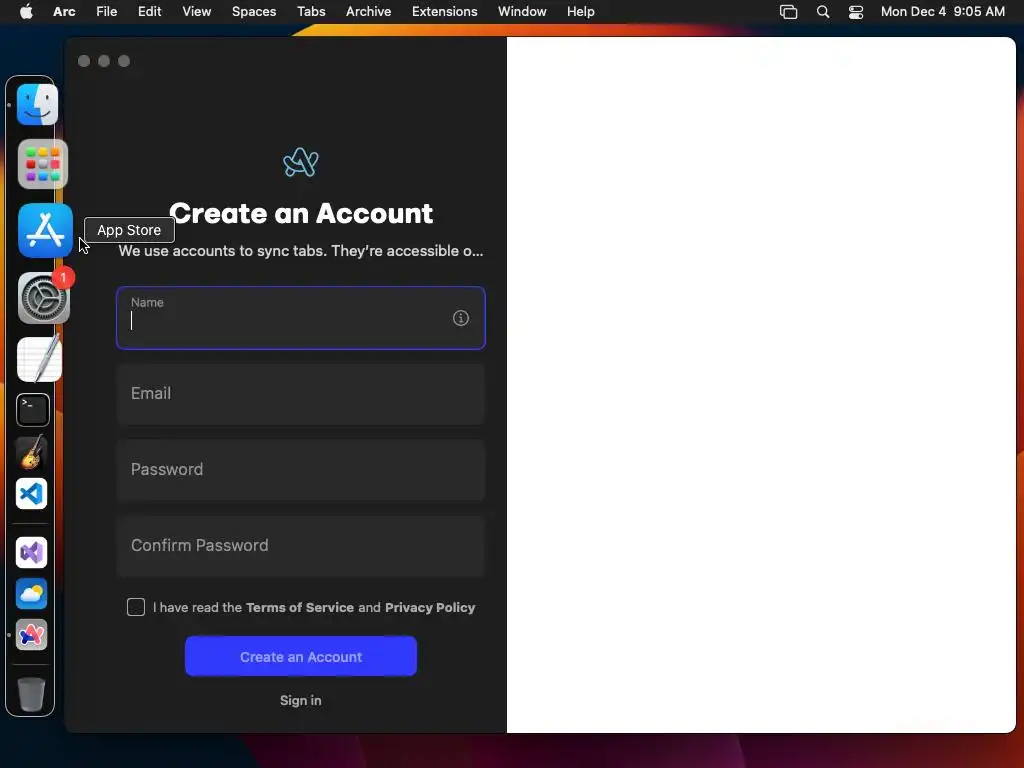The image size is (1024, 768).
Task: Open the purple Visual Studio dock icon
Action: (x=31, y=553)
